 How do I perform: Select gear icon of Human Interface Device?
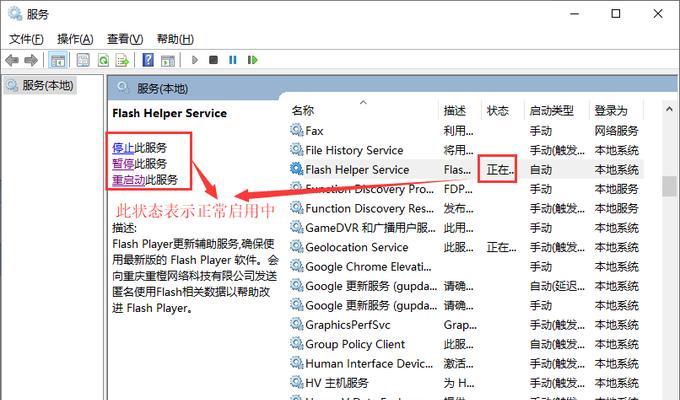click(x=297, y=363)
